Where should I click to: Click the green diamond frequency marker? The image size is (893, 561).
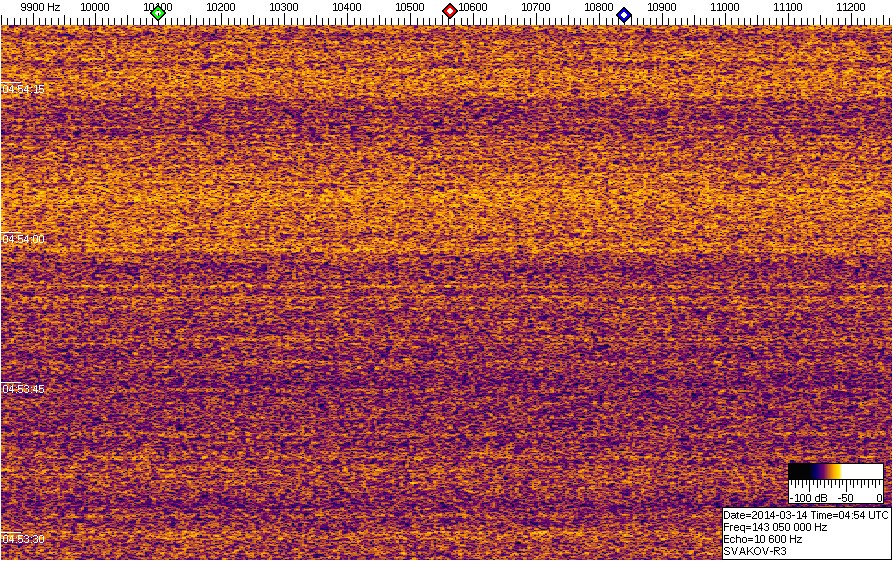pyautogui.click(x=158, y=13)
